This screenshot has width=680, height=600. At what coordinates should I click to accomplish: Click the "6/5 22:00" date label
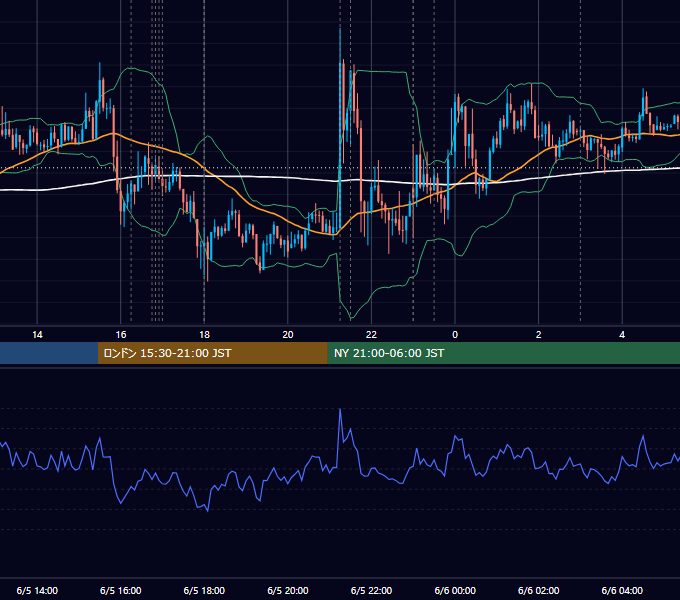pos(372,590)
